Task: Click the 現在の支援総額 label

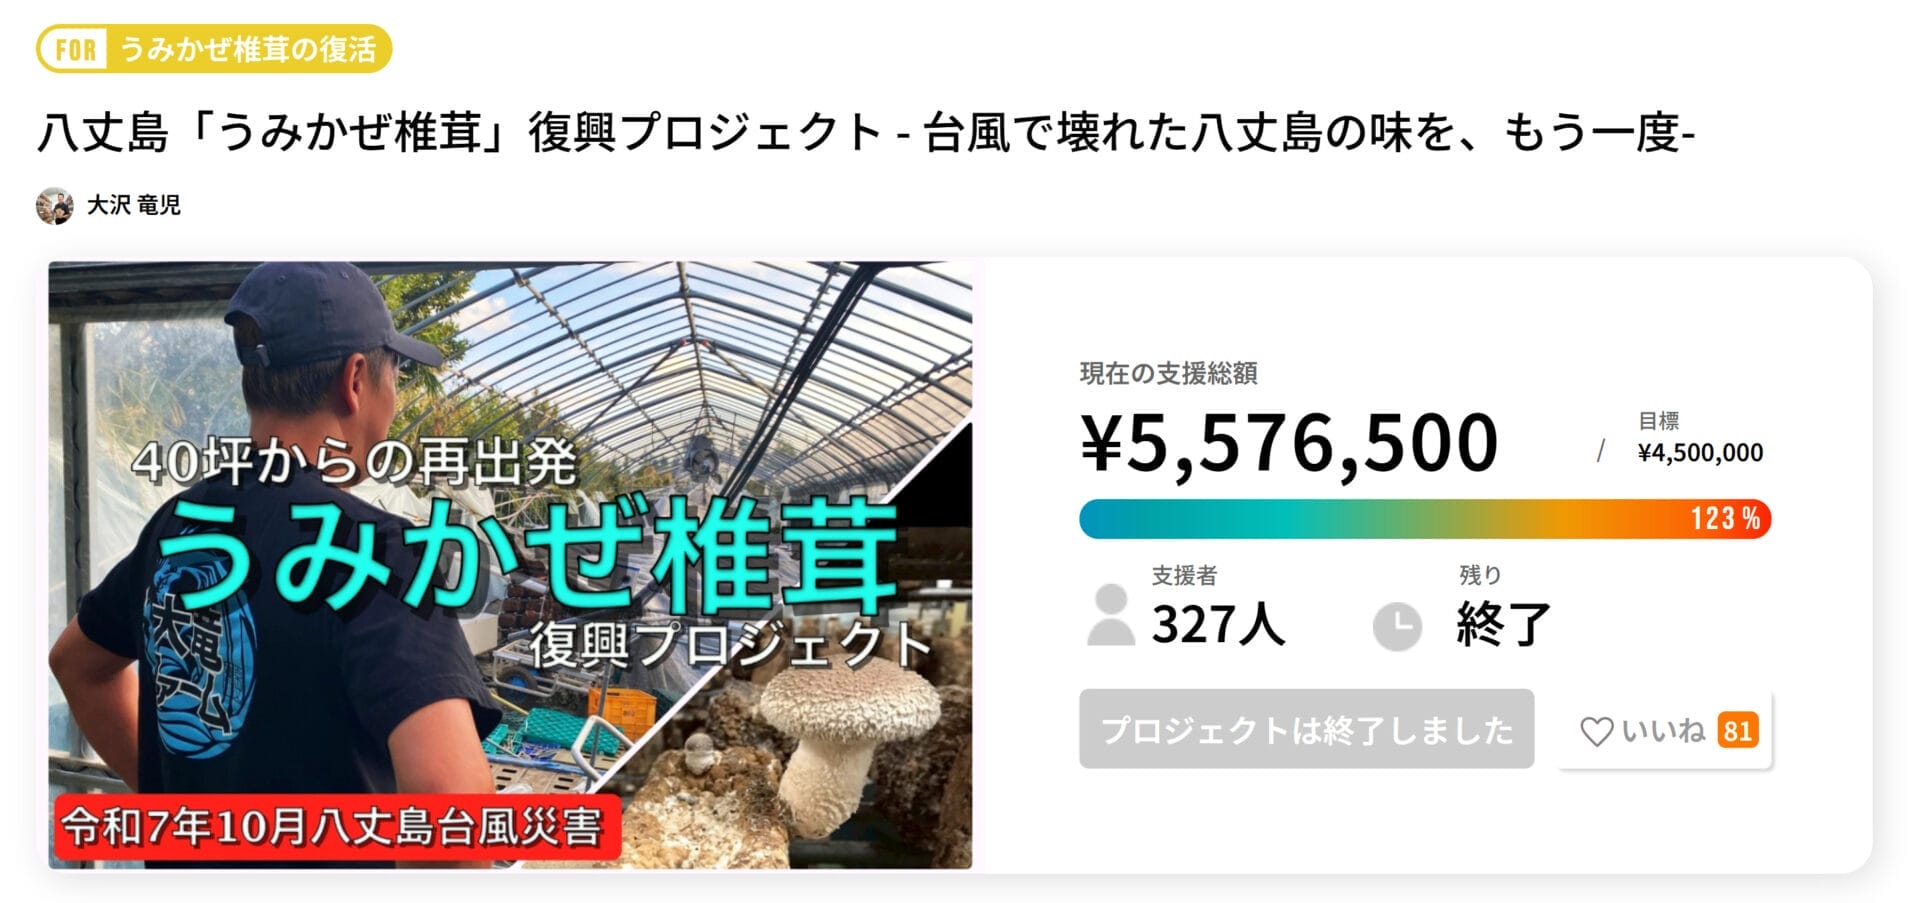Action: [x=1168, y=374]
